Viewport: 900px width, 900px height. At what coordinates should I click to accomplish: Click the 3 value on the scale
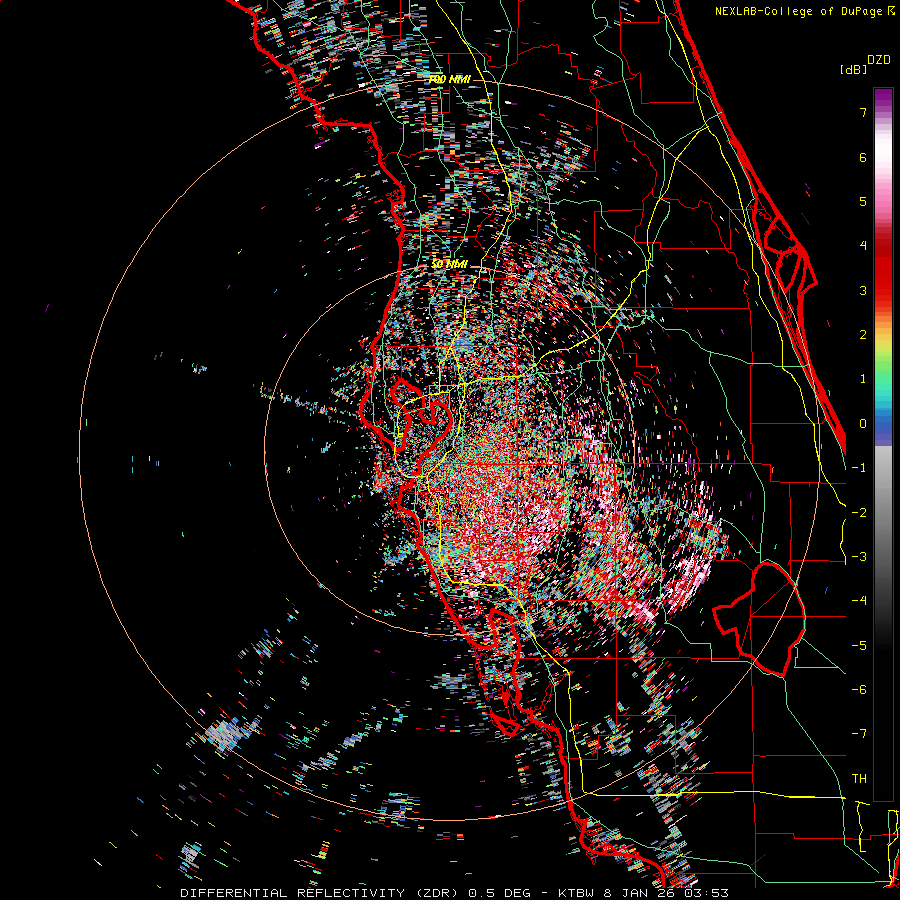coord(862,290)
